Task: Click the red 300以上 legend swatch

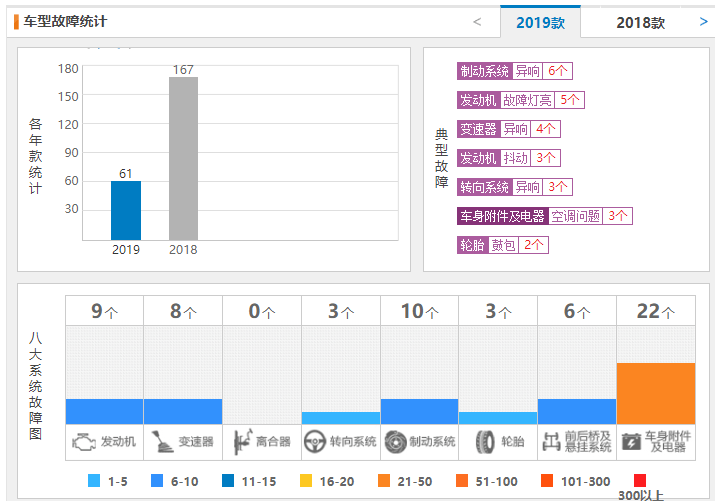Action: pos(640,480)
